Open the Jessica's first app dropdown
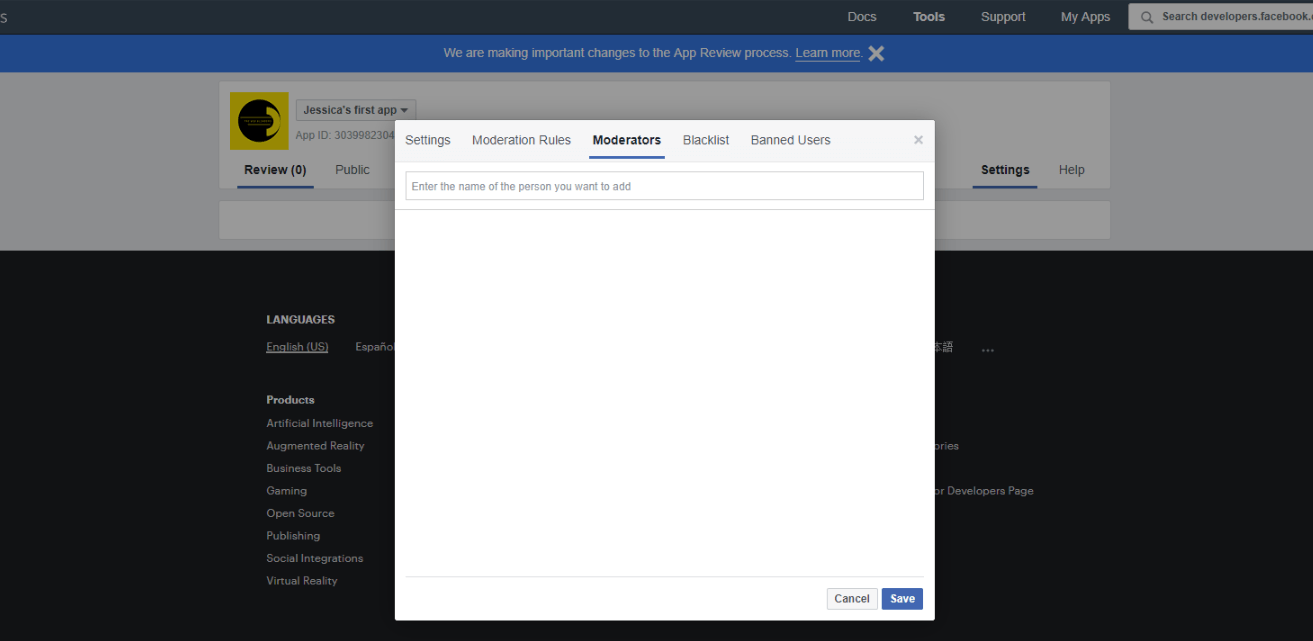The height and width of the screenshot is (641, 1313). click(x=356, y=110)
